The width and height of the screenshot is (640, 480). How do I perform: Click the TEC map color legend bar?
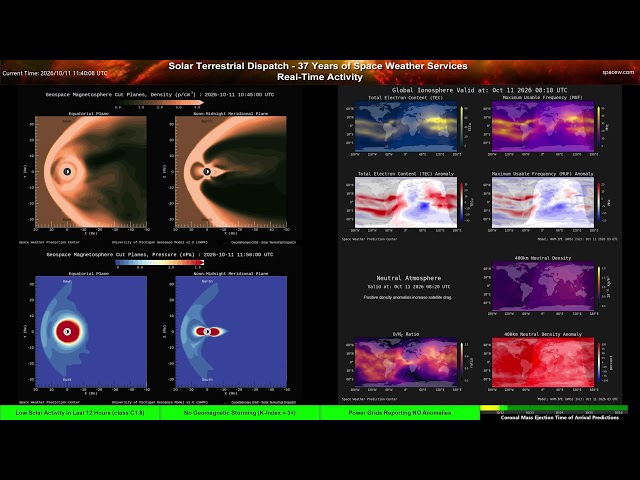click(x=462, y=127)
